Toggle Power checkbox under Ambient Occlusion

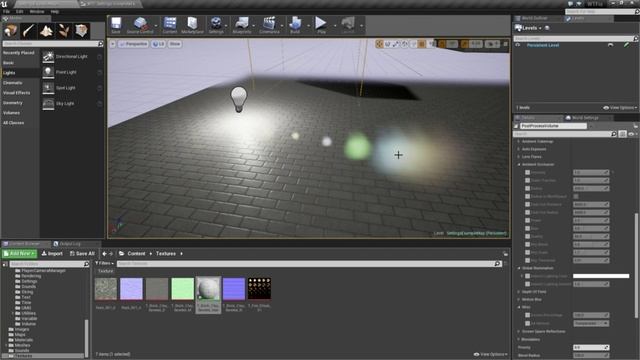point(527,220)
